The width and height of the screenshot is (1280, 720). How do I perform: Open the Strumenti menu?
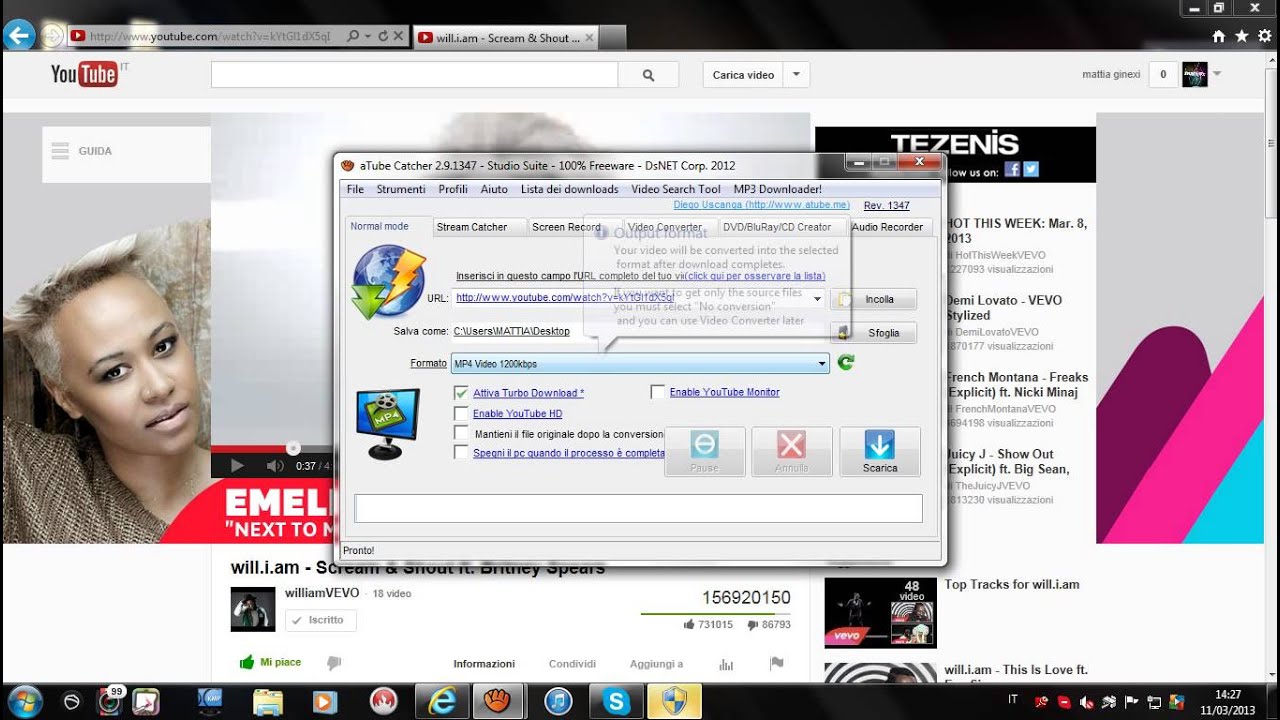pos(401,189)
